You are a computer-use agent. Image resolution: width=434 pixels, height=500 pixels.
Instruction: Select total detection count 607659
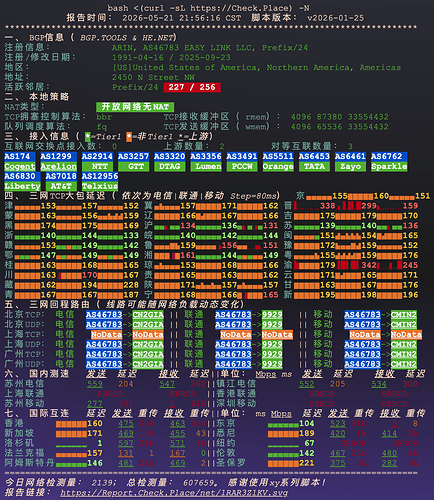point(198,483)
